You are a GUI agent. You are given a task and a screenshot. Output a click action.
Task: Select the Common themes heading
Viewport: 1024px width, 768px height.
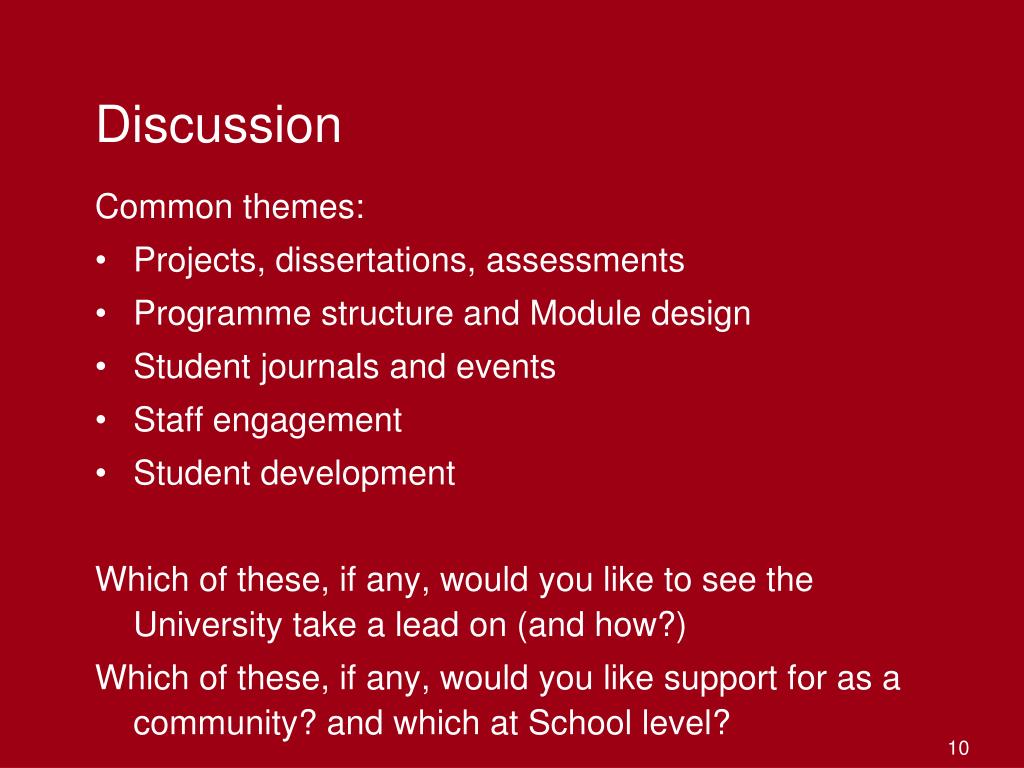pyautogui.click(x=229, y=206)
